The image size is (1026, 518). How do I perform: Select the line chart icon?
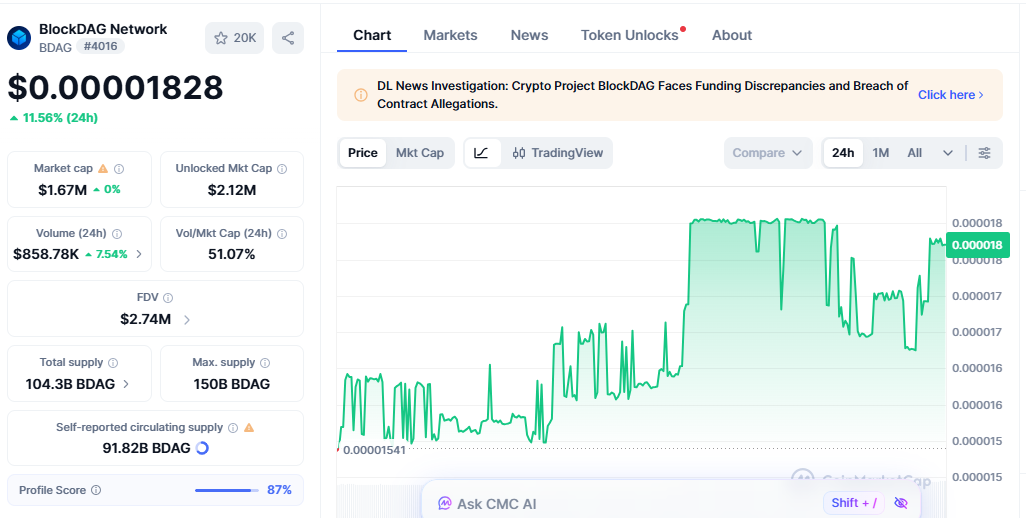(482, 153)
